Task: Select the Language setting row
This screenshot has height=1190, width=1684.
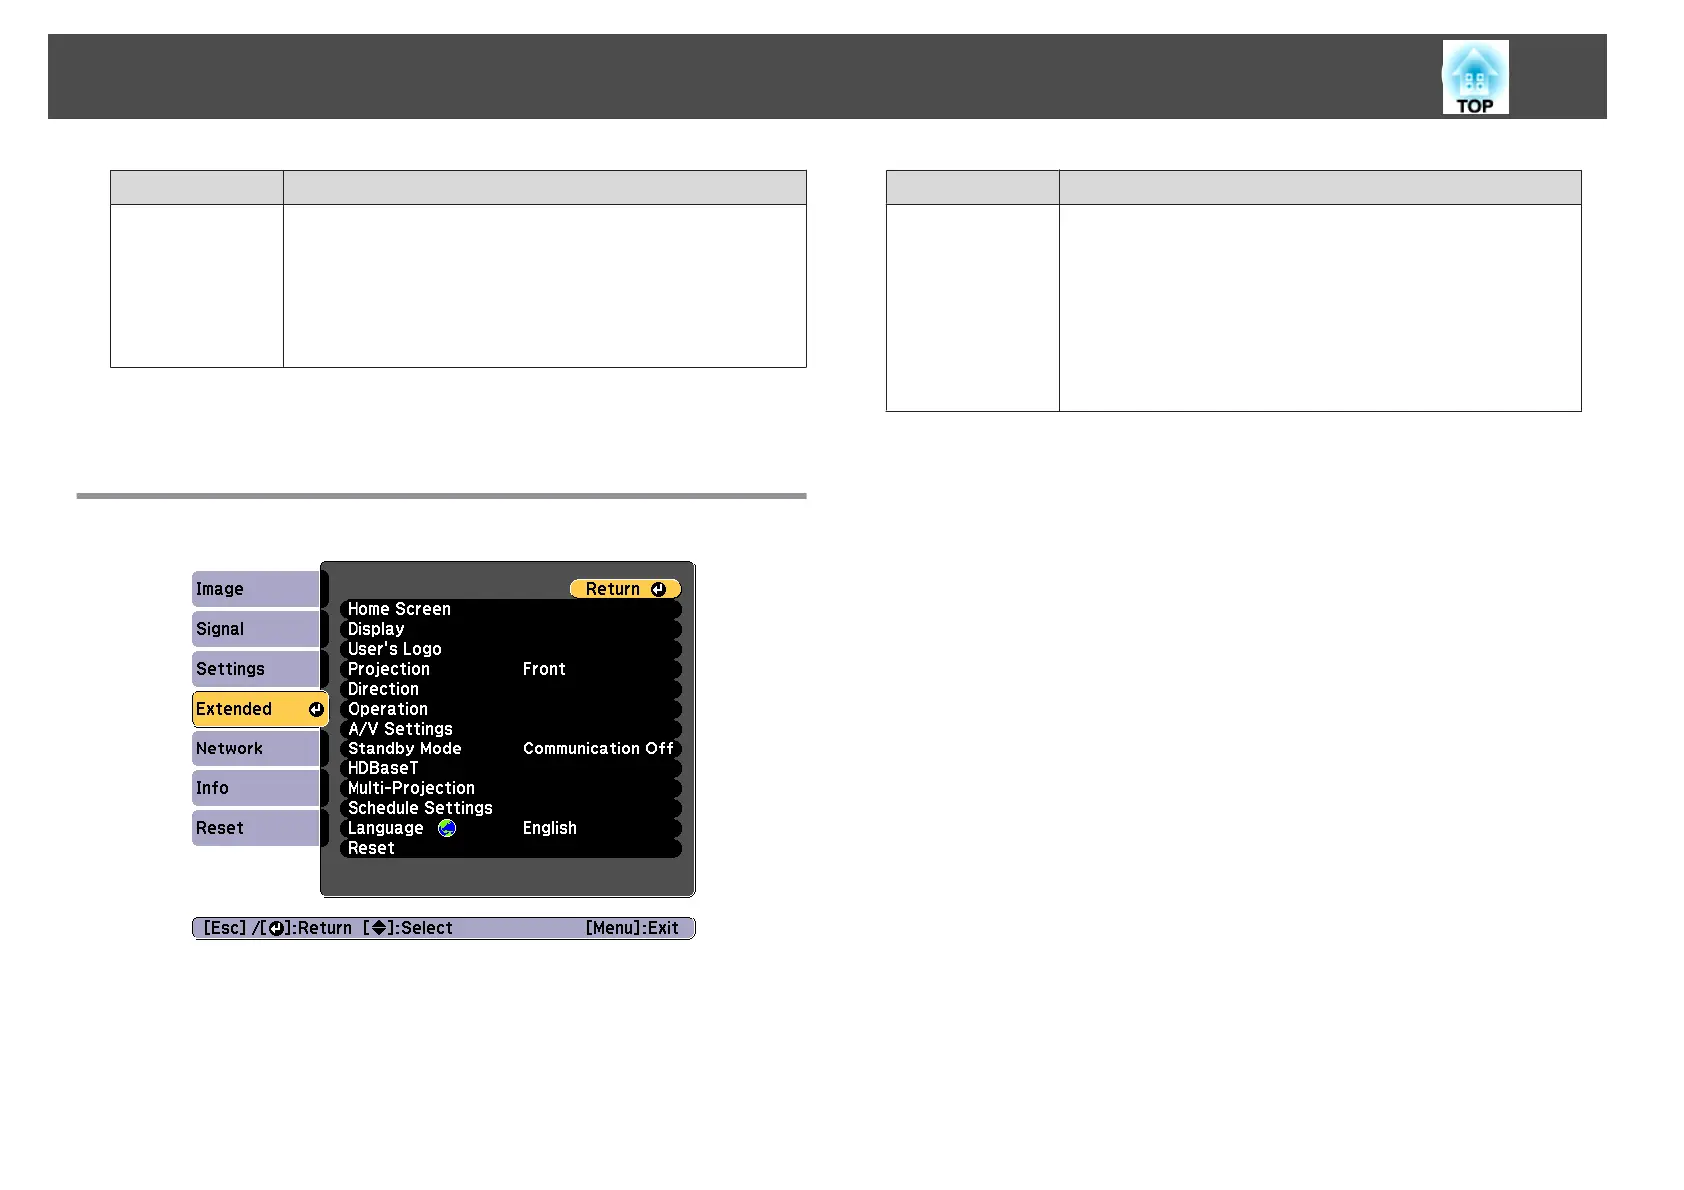Action: pos(511,828)
